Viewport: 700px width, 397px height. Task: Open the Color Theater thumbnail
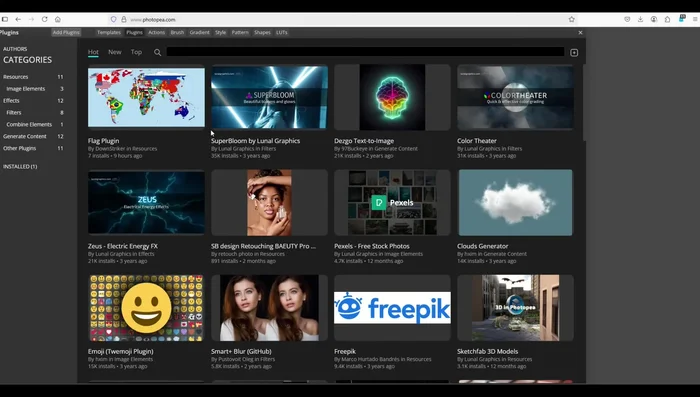(x=515, y=97)
